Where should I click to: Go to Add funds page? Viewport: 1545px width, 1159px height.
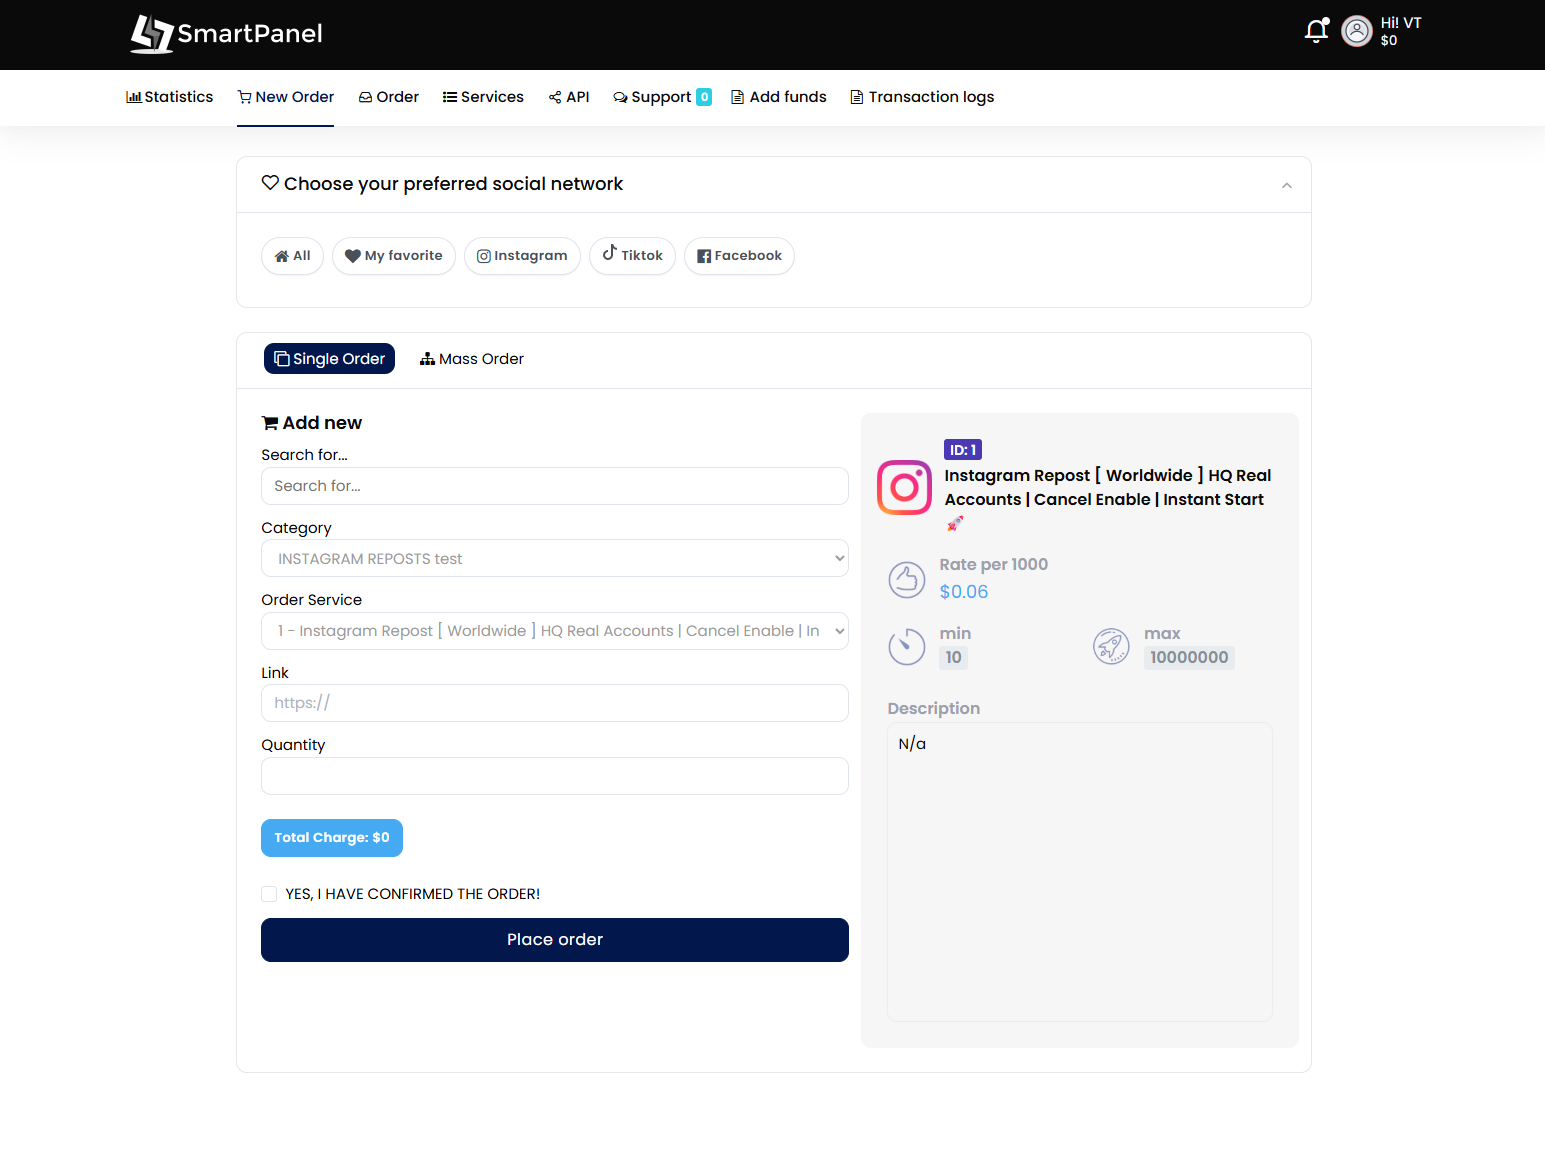pyautogui.click(x=779, y=97)
